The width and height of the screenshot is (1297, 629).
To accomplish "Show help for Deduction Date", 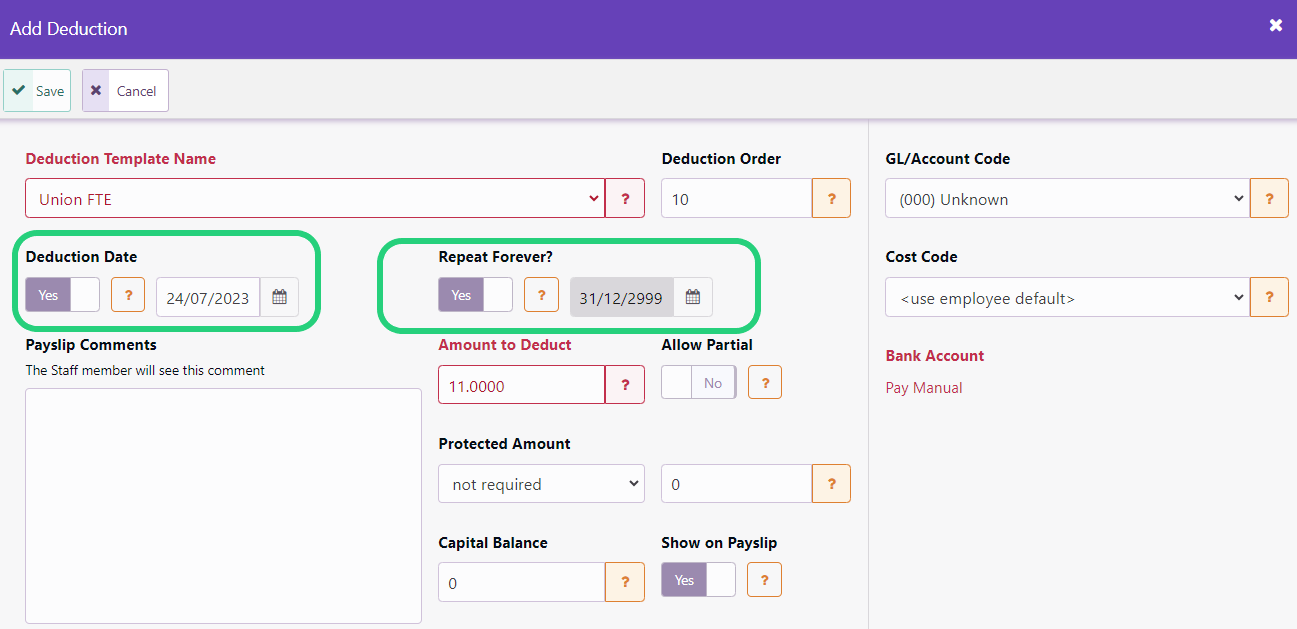I will (128, 295).
